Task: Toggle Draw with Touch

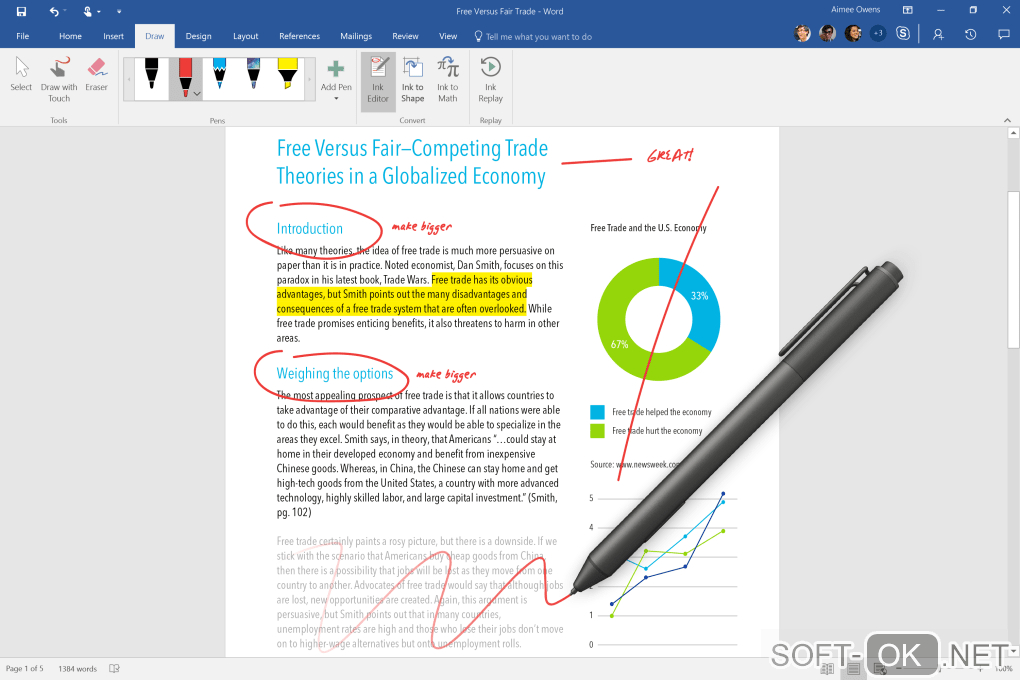Action: click(59, 79)
